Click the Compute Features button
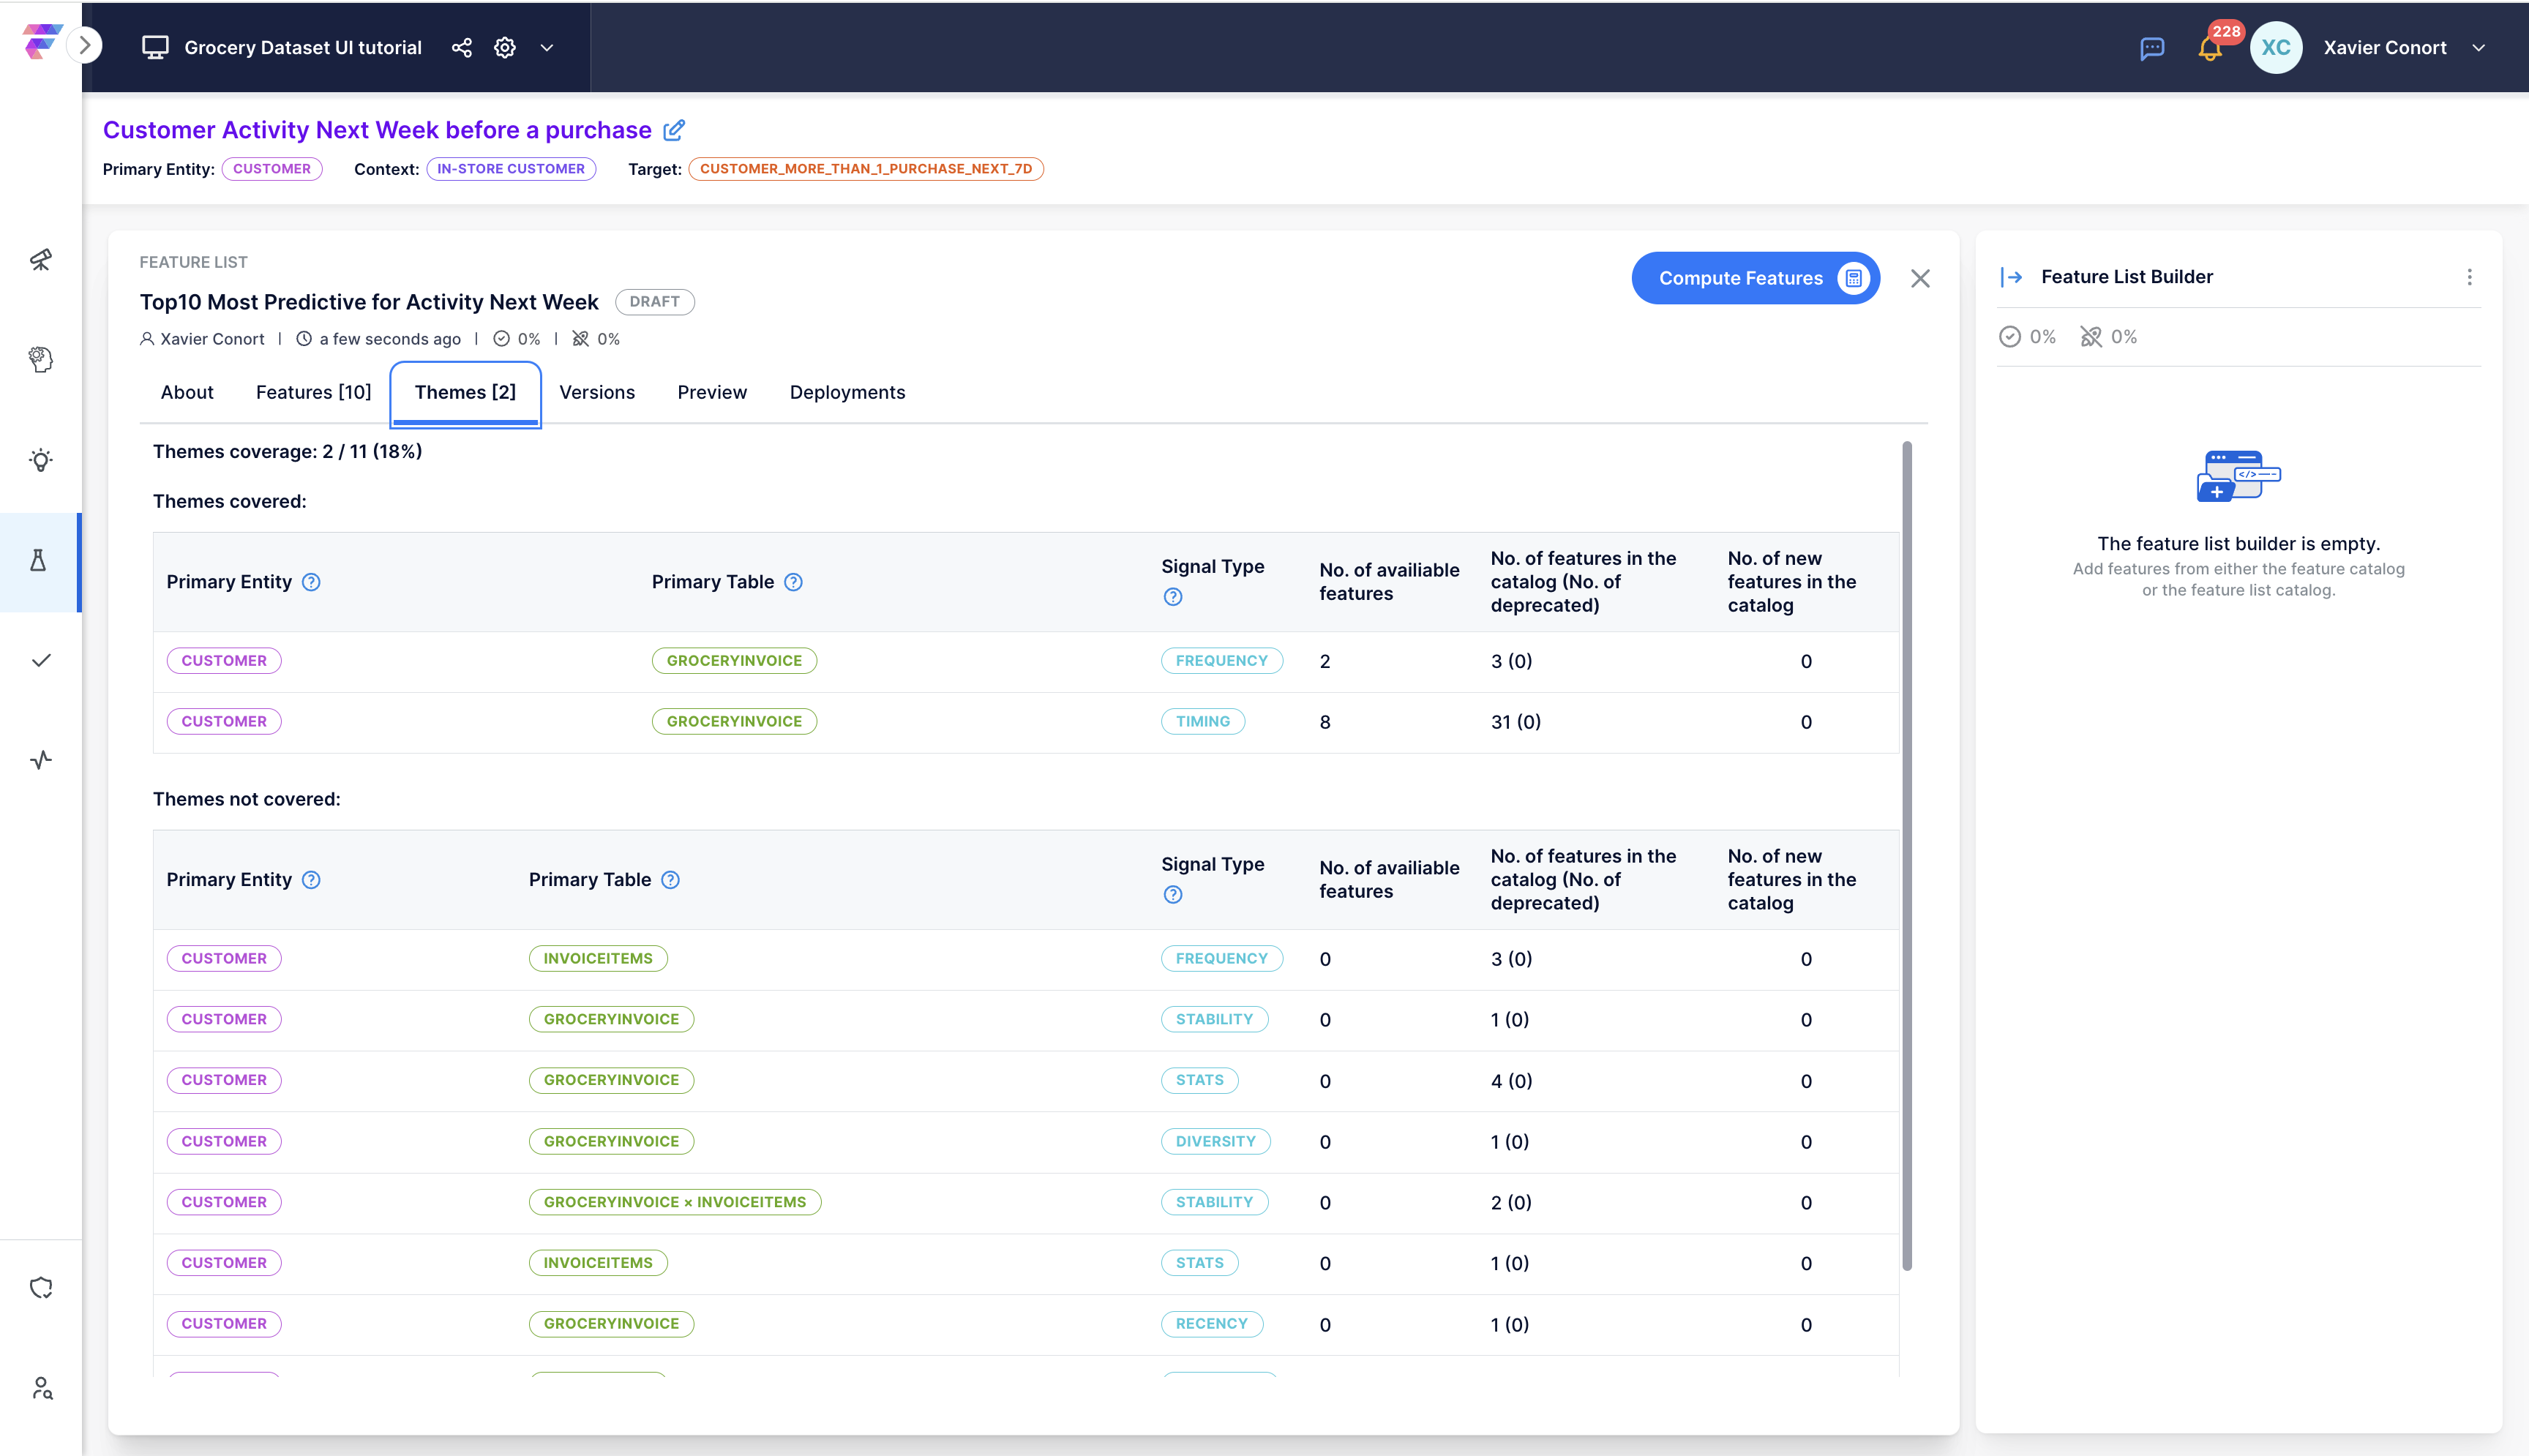This screenshot has width=2529, height=1456. pyautogui.click(x=1756, y=278)
